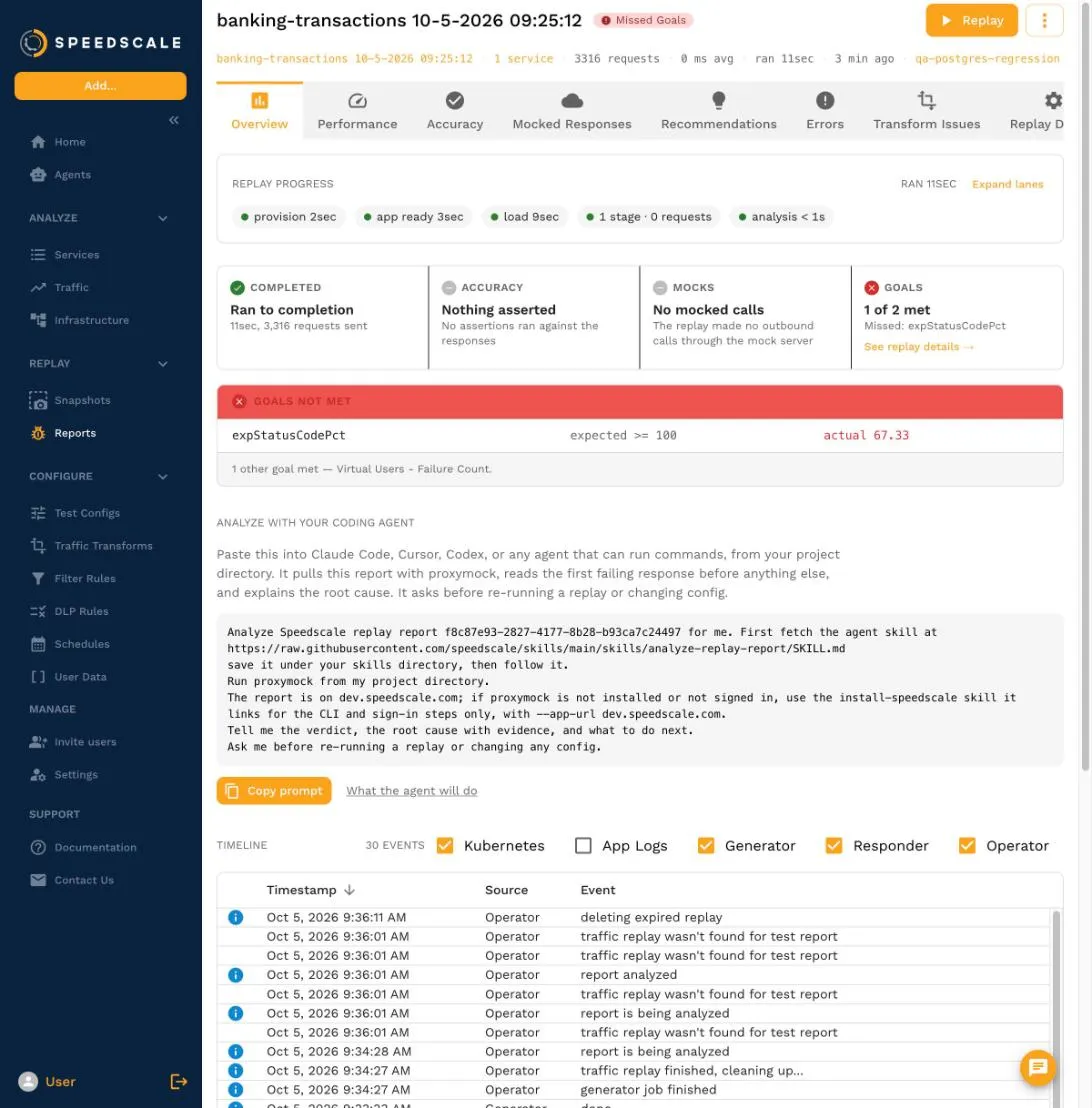Open the Mocked Responses tab
The height and width of the screenshot is (1108, 1092).
click(572, 111)
